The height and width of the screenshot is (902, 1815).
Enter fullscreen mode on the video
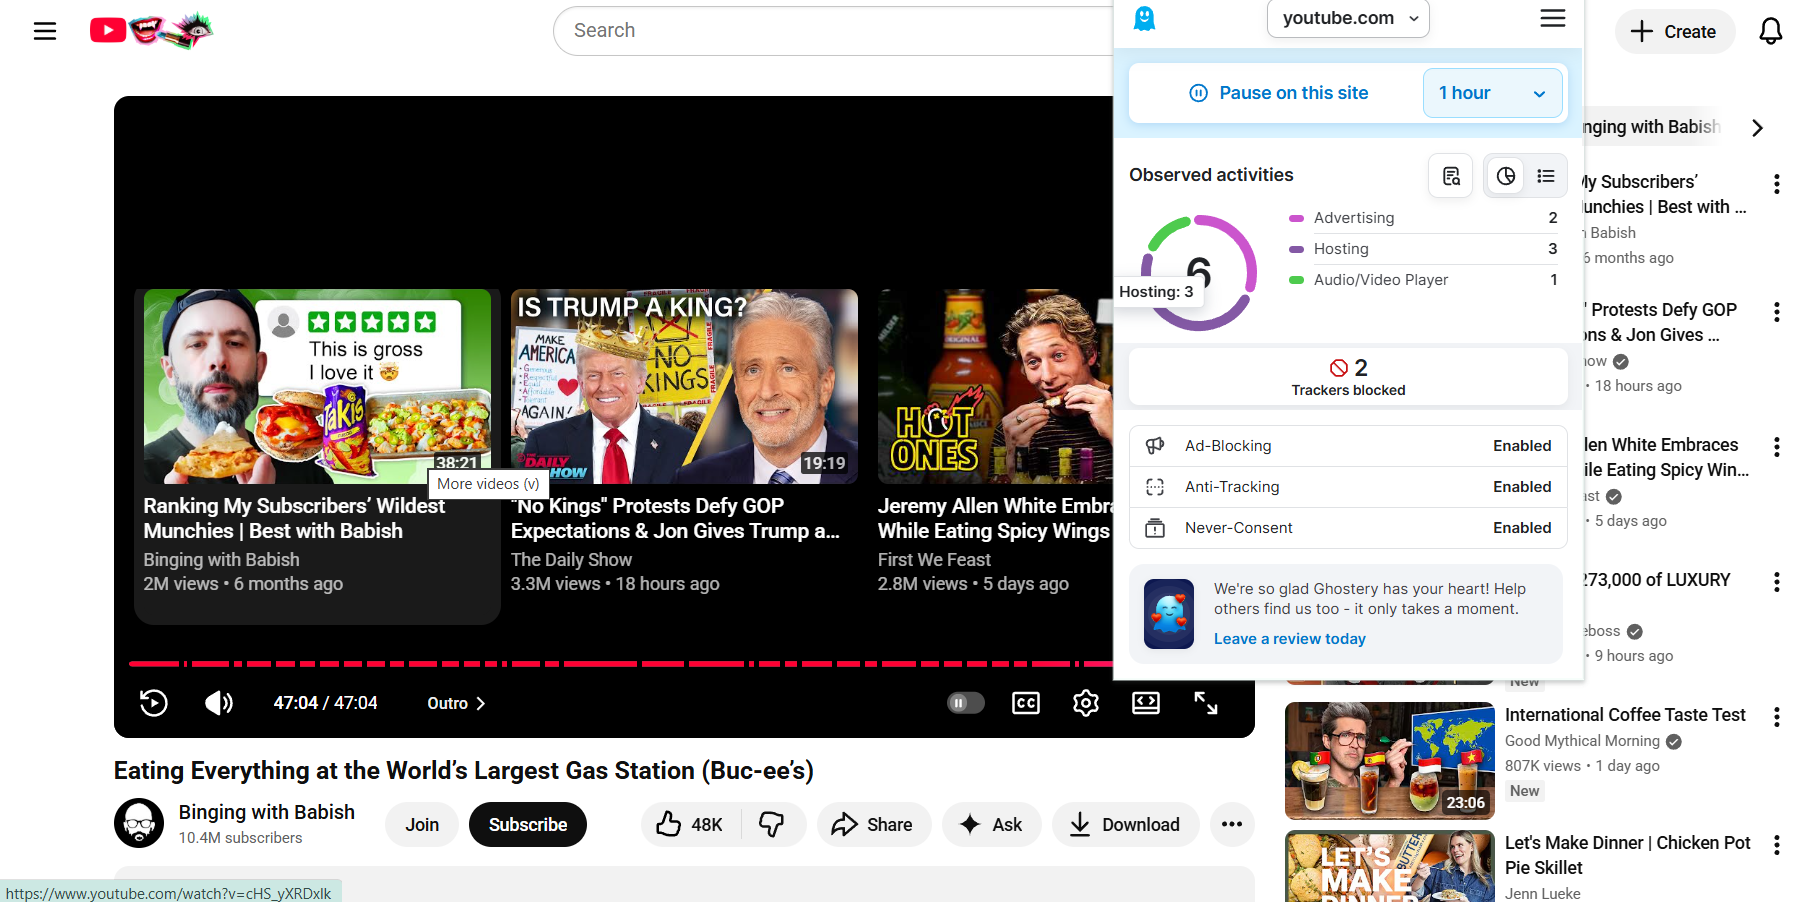coord(1206,703)
